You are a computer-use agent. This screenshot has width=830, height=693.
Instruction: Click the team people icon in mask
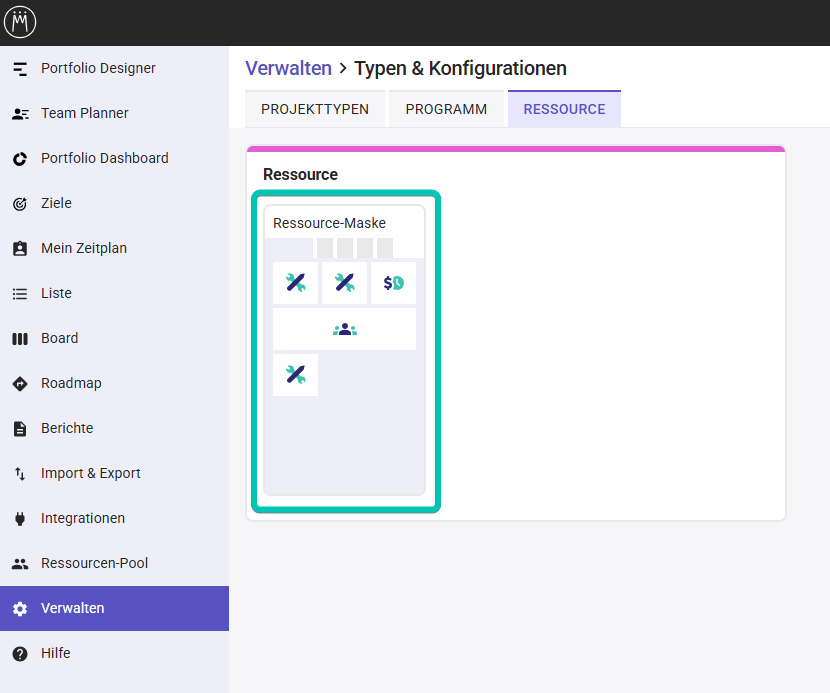345,329
